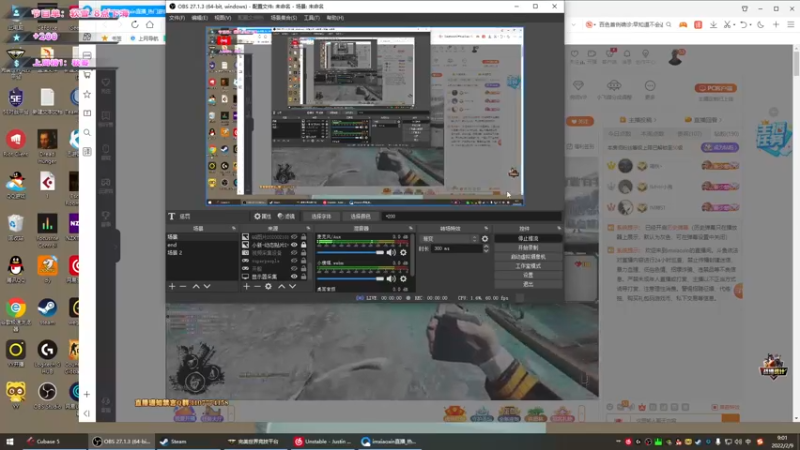The height and width of the screenshot is (450, 800).
Task: Adjust transition duration 300 ms stepper
Action: (486, 248)
